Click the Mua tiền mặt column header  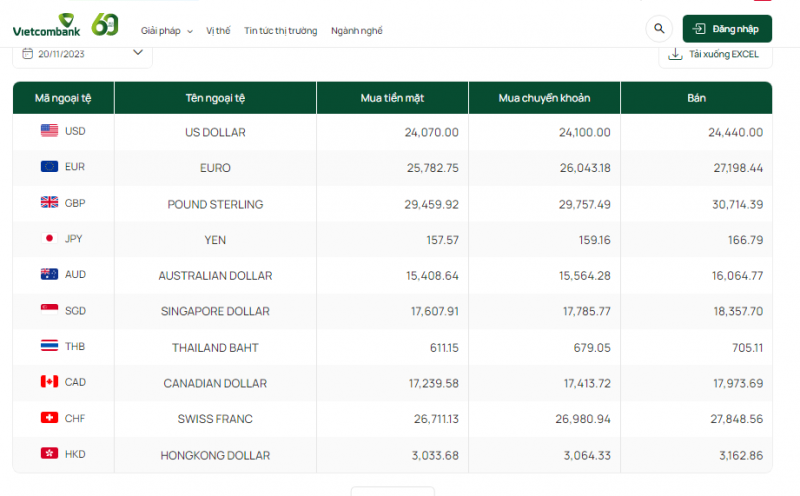coord(392,98)
